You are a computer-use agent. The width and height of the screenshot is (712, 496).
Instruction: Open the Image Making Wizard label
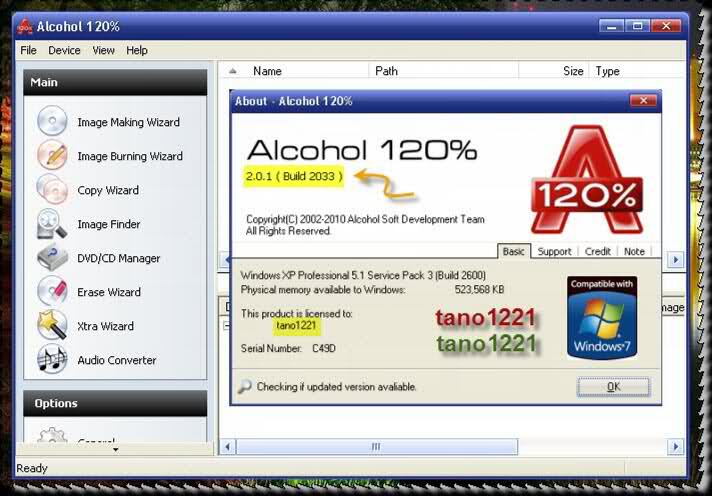[129, 122]
